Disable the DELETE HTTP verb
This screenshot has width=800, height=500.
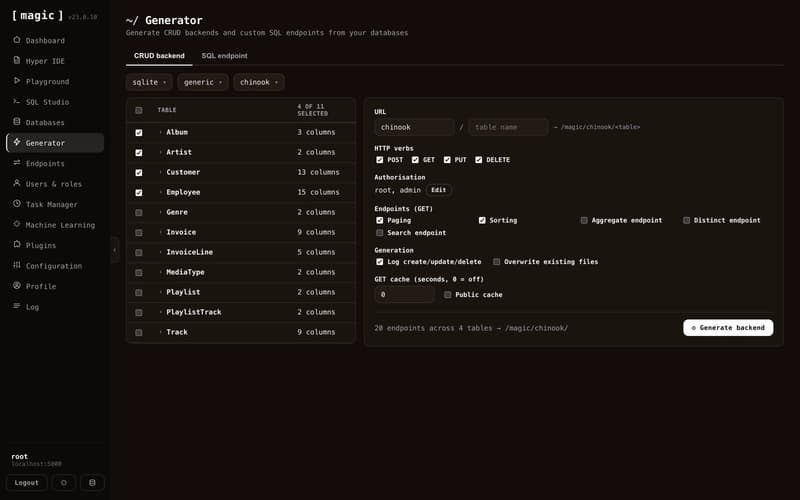tap(479, 160)
